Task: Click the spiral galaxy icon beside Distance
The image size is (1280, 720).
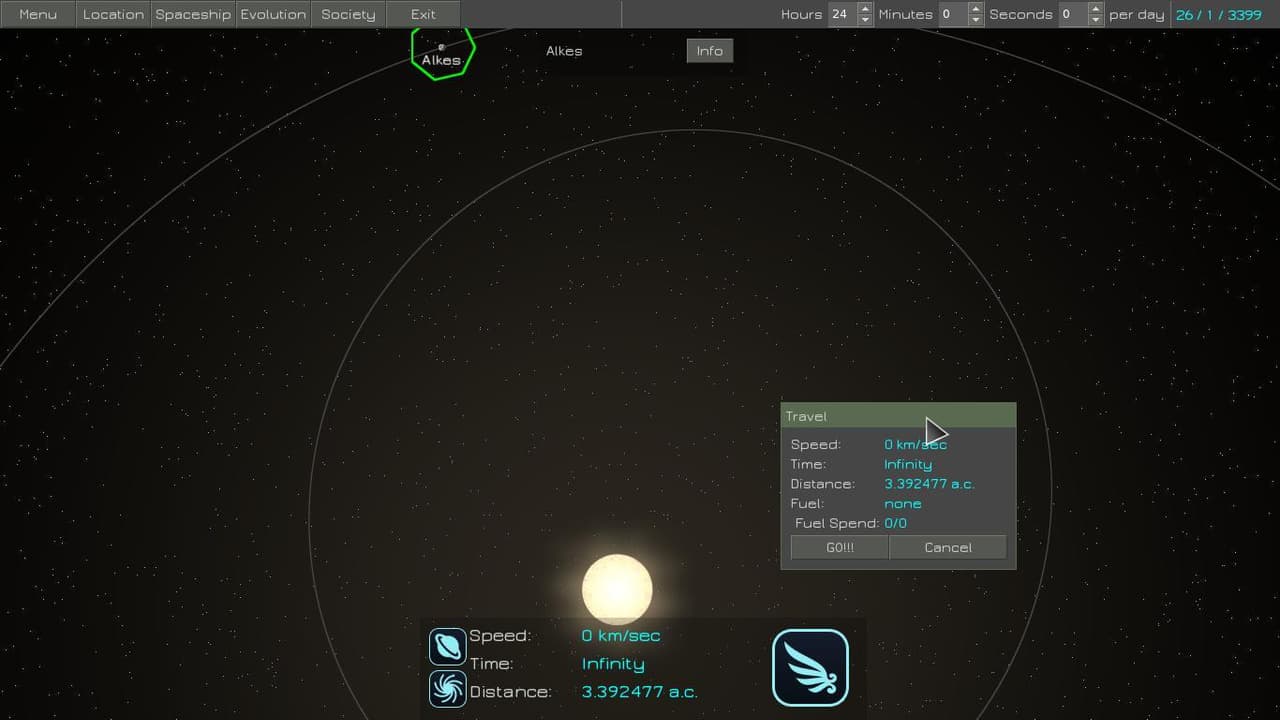Action: (447, 689)
